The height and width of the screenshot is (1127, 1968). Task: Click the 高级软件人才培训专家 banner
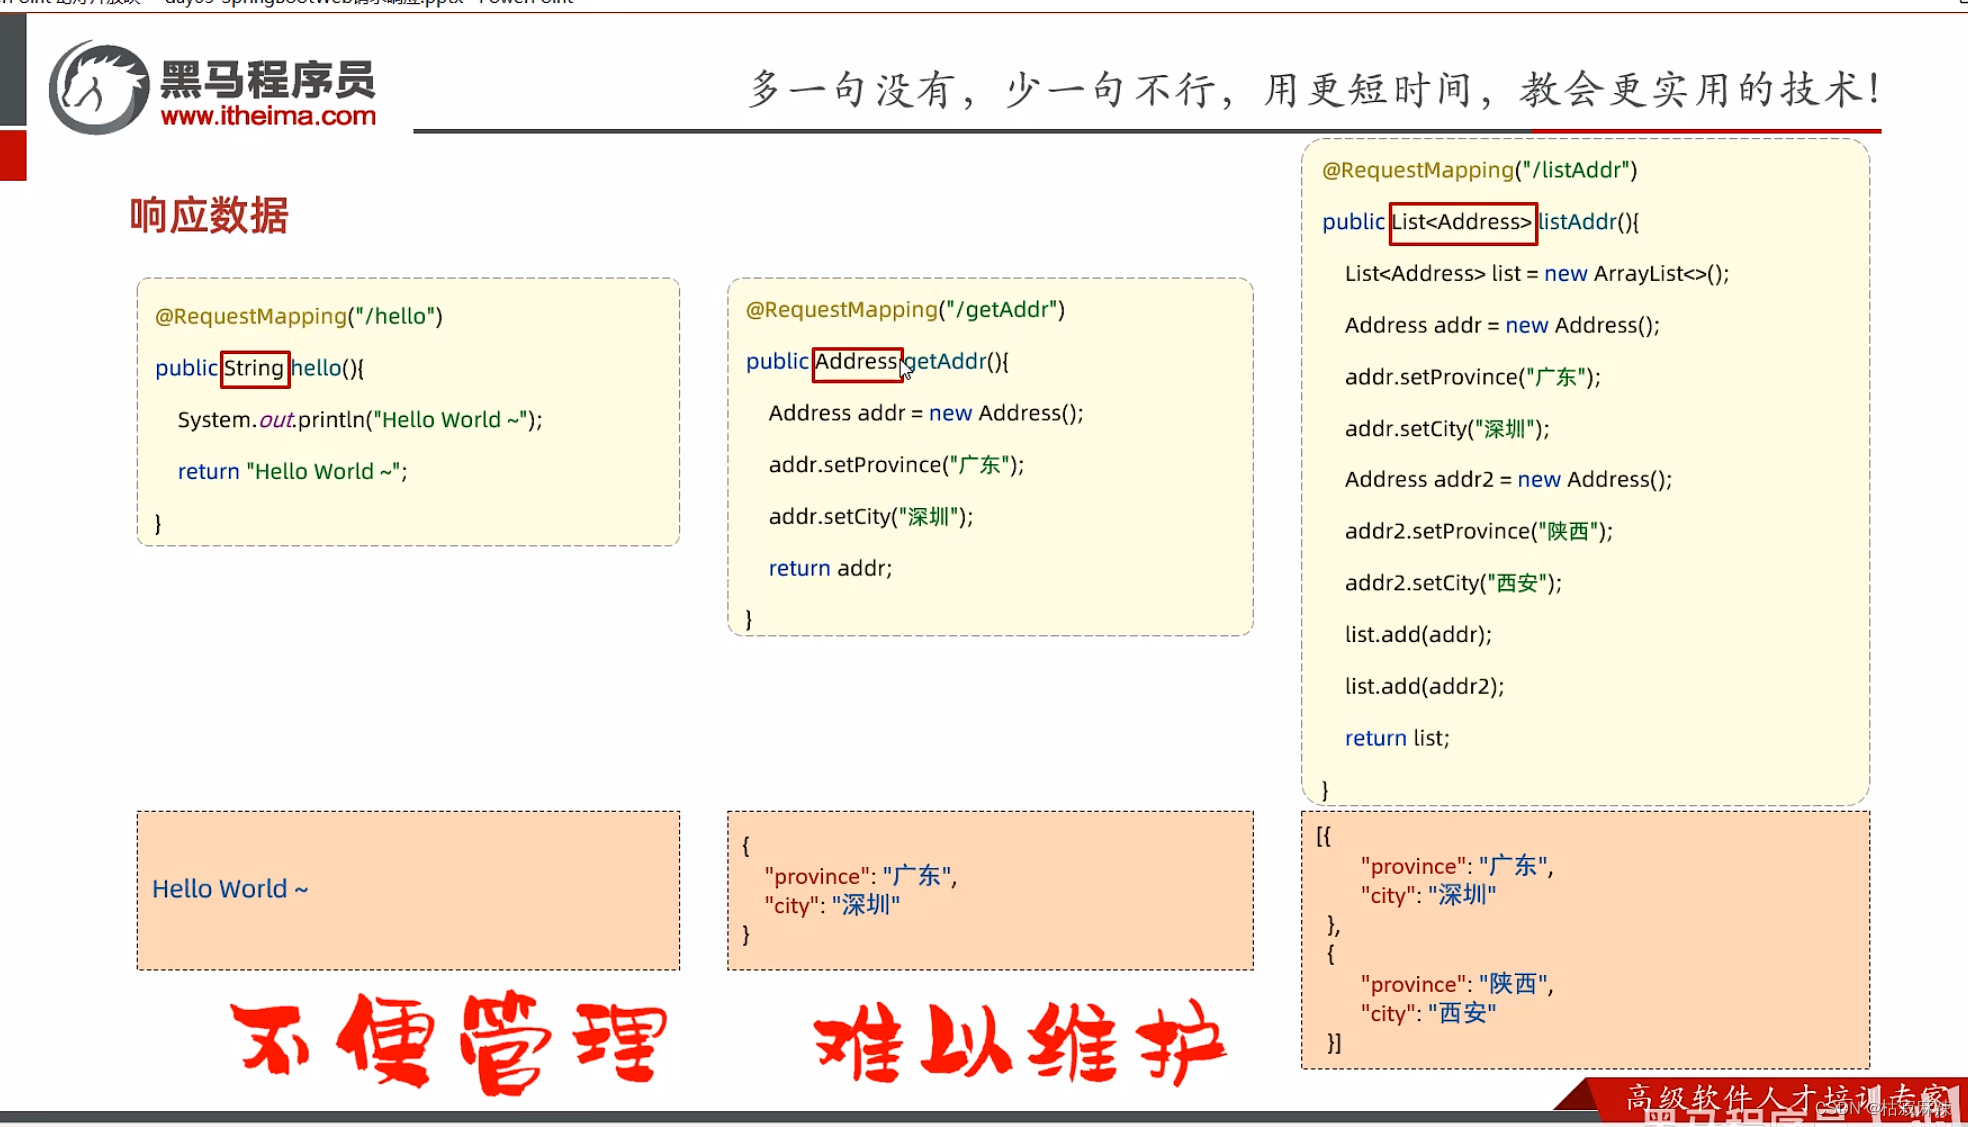pyautogui.click(x=1790, y=1095)
